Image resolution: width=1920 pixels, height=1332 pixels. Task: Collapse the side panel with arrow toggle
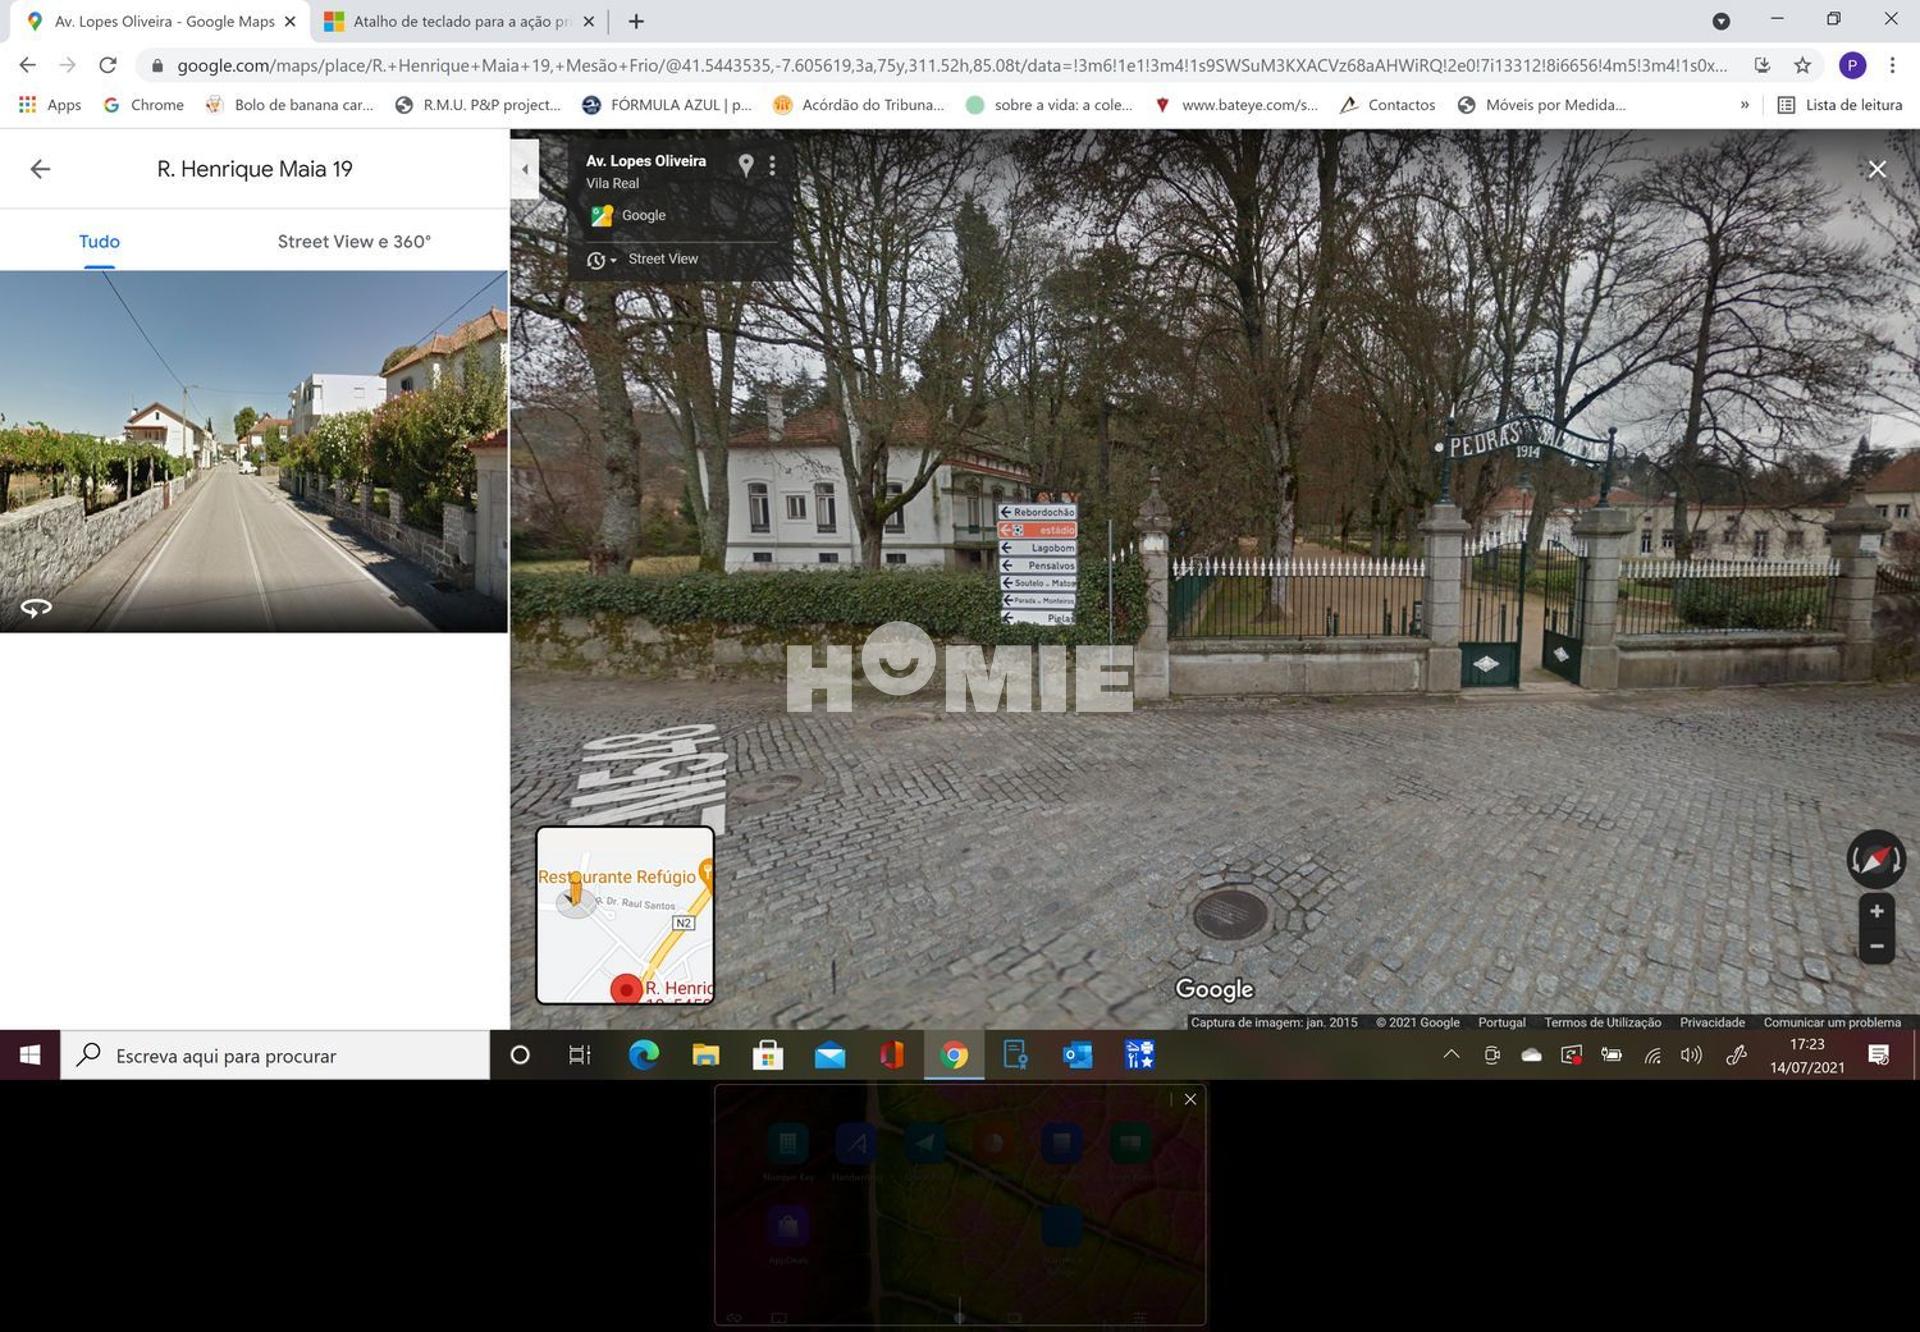[525, 169]
